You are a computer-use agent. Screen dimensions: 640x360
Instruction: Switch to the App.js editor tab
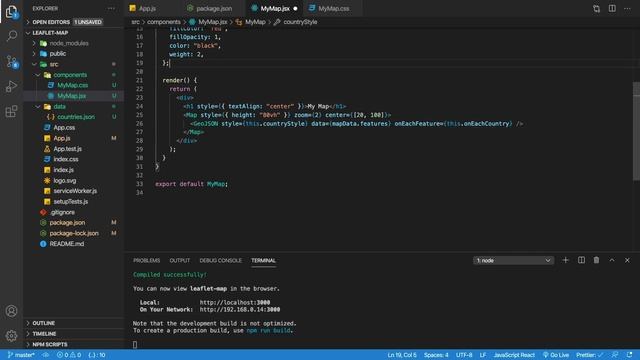[x=147, y=8]
